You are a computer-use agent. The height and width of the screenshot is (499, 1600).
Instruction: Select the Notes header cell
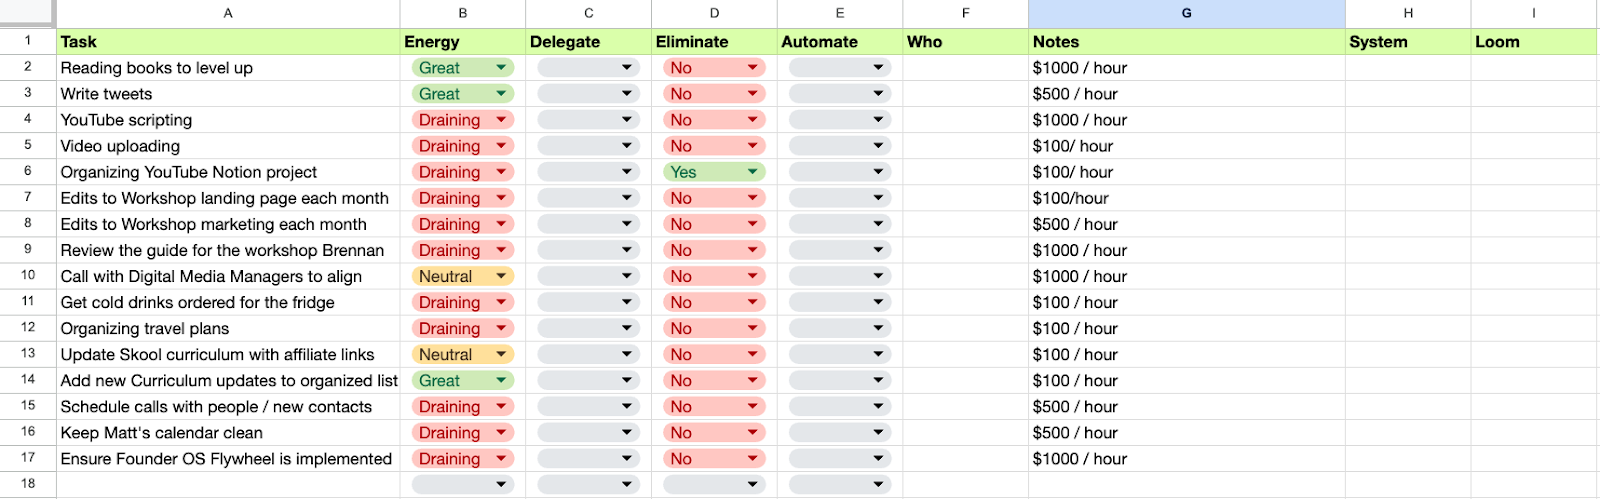pos(1186,42)
